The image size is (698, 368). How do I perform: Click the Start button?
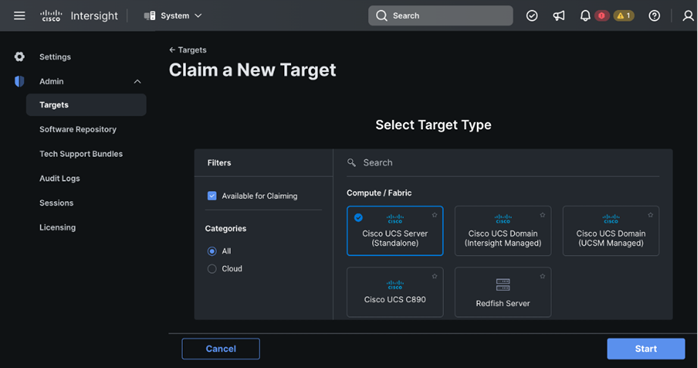click(x=646, y=349)
